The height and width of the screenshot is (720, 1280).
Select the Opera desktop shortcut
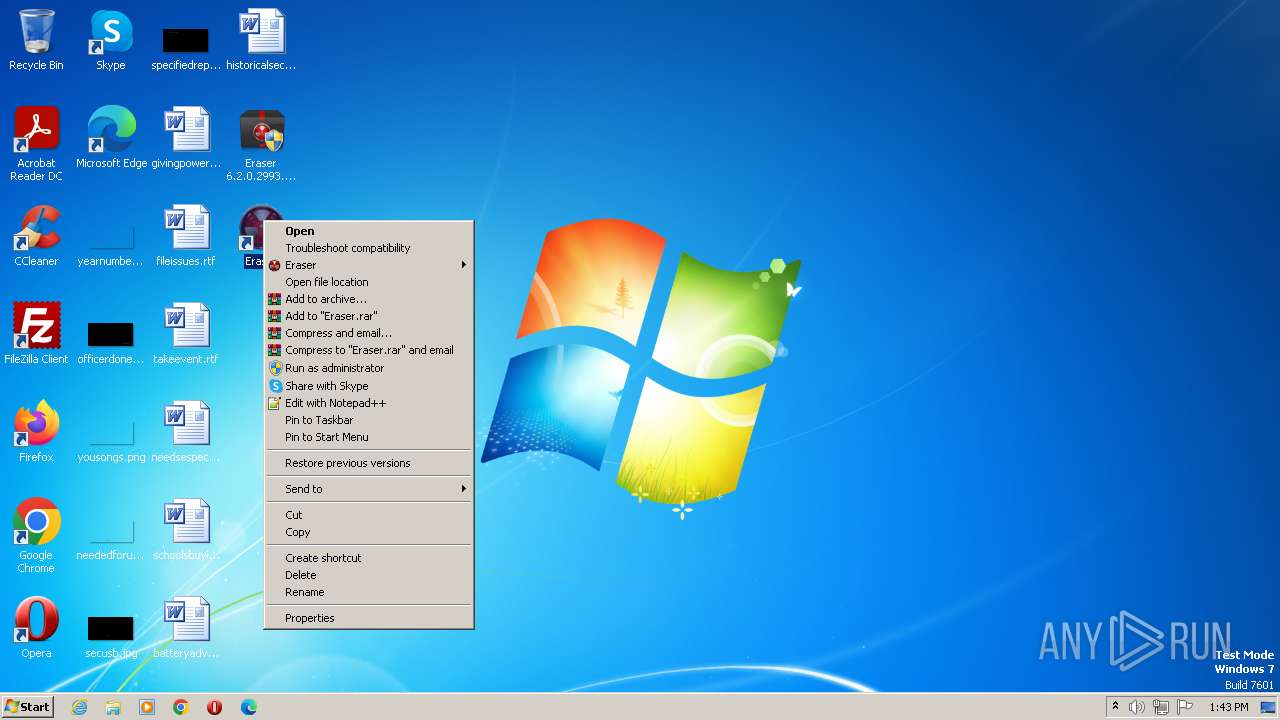click(x=36, y=628)
